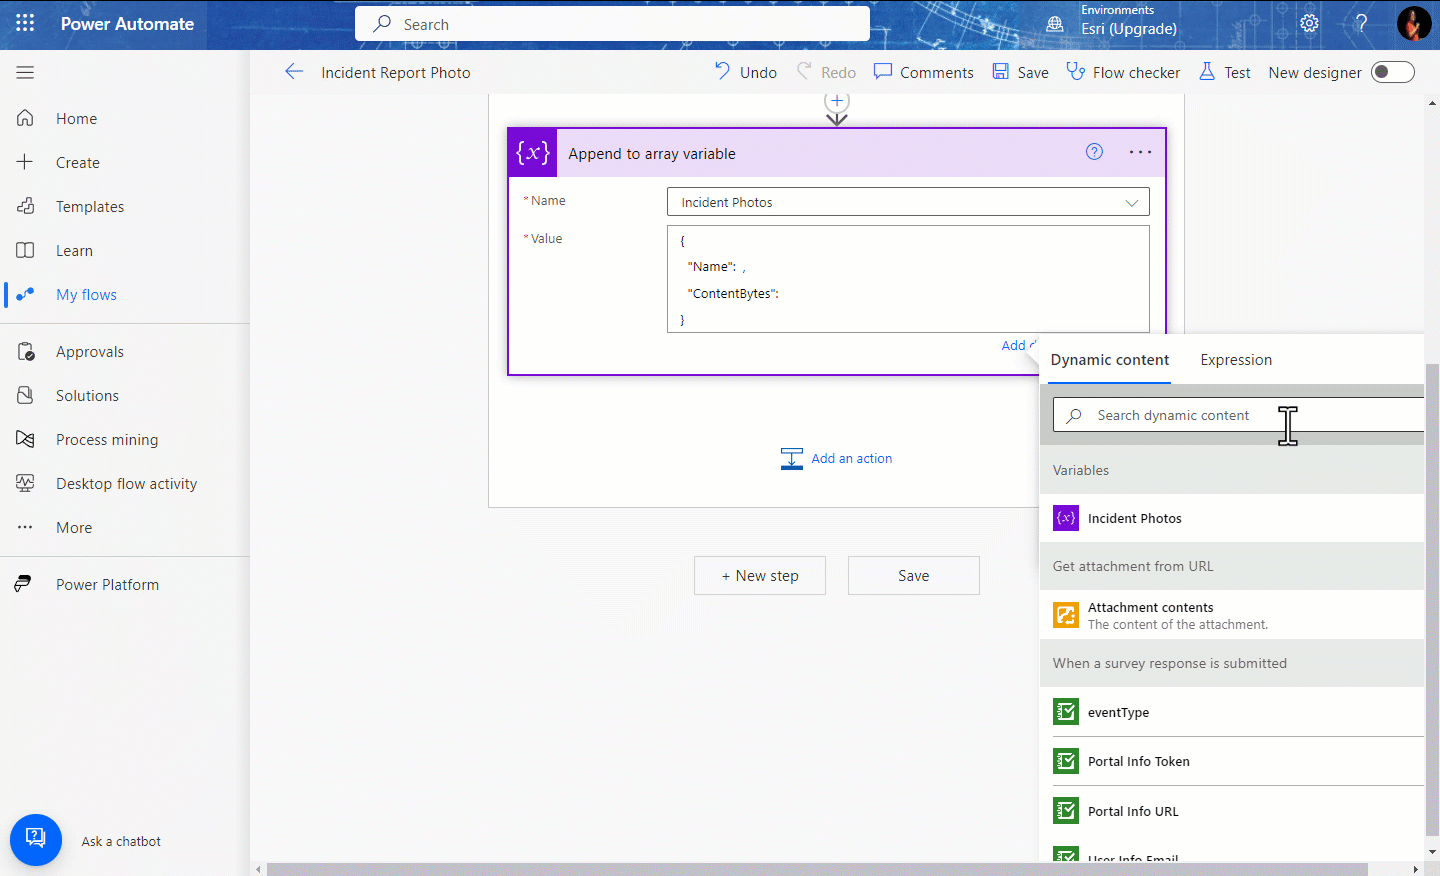1440x876 pixels.
Task: Click inside the Value text field
Action: click(x=908, y=279)
